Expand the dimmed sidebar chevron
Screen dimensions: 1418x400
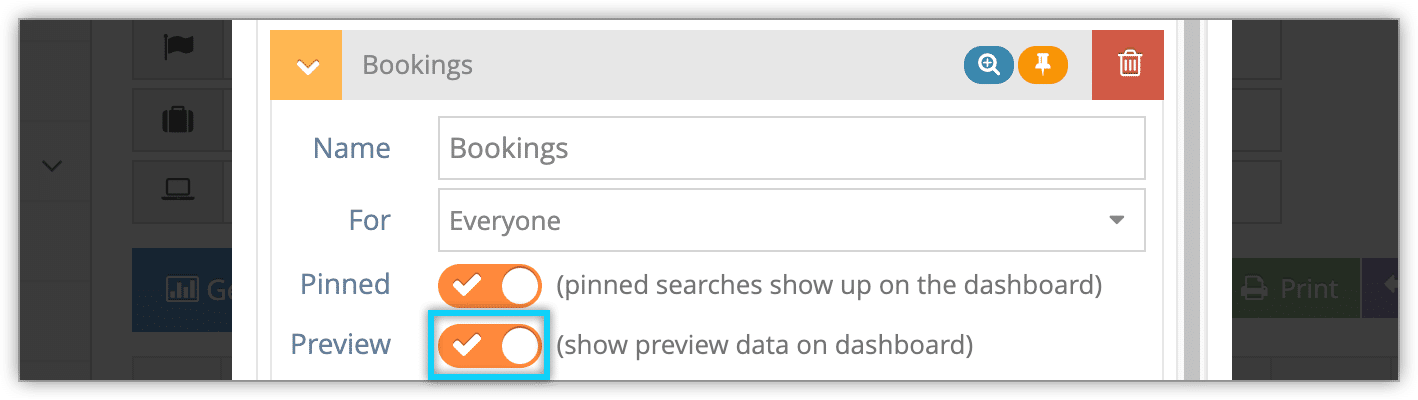coord(52,166)
